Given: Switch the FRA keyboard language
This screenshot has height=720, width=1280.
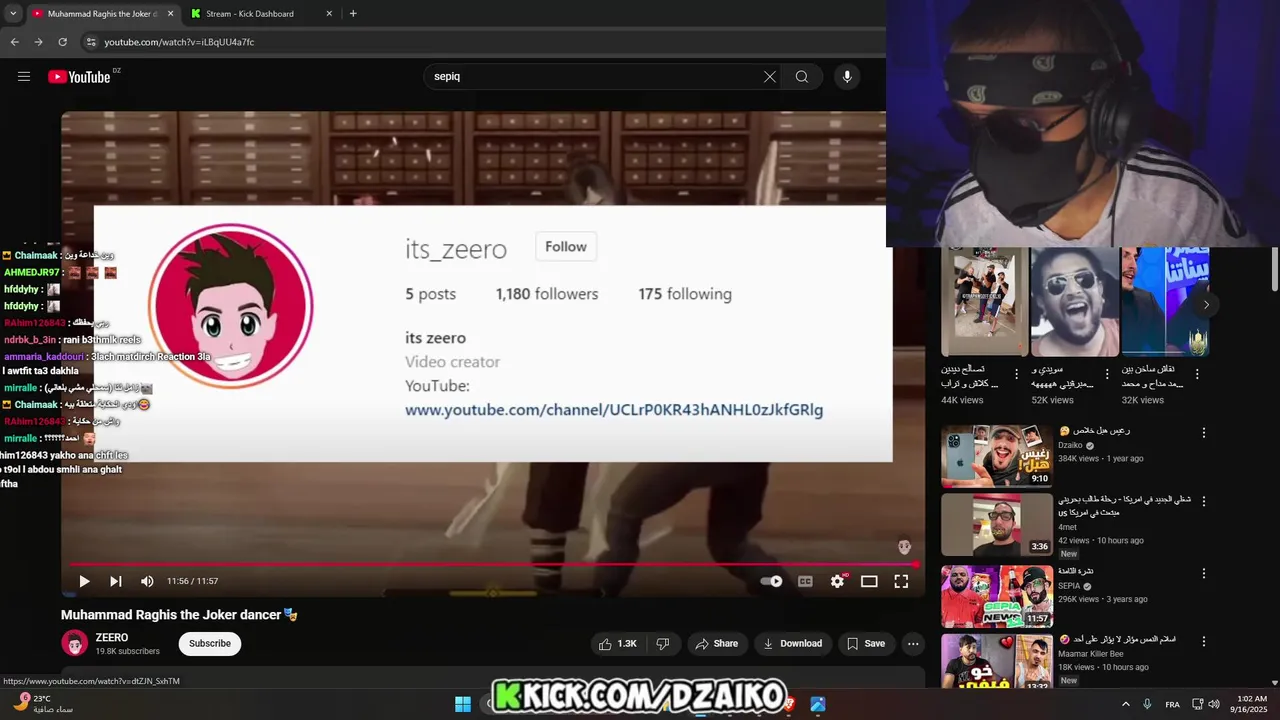Looking at the screenshot, I should click(1172, 705).
